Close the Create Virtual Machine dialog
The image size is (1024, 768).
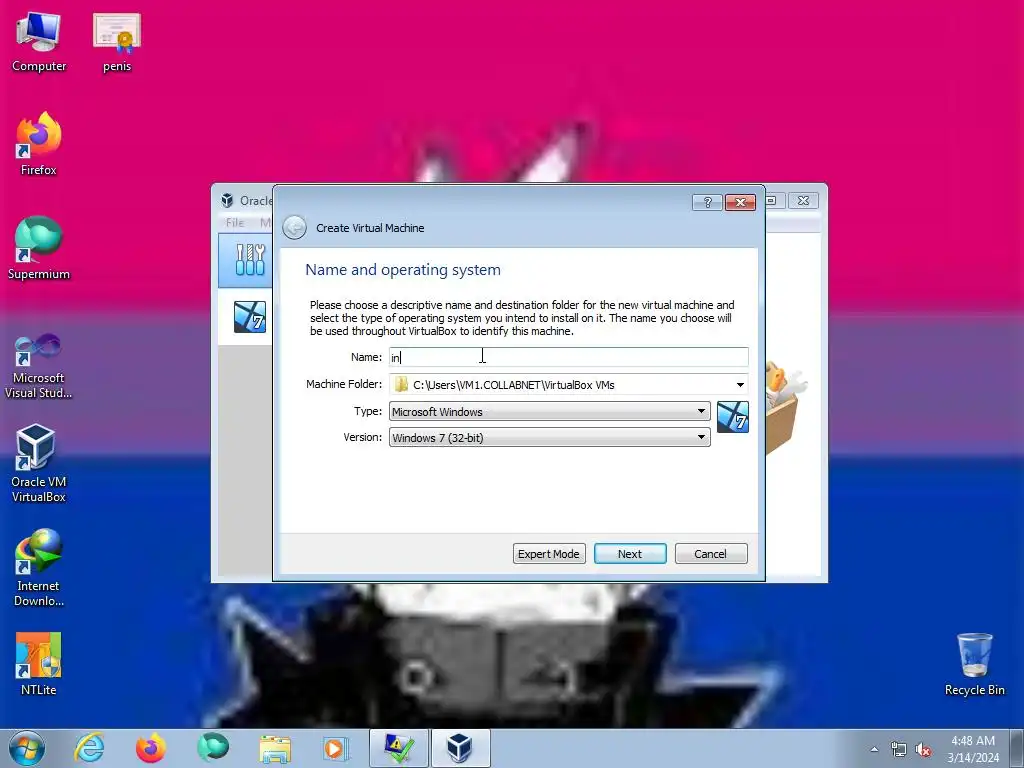coord(740,202)
